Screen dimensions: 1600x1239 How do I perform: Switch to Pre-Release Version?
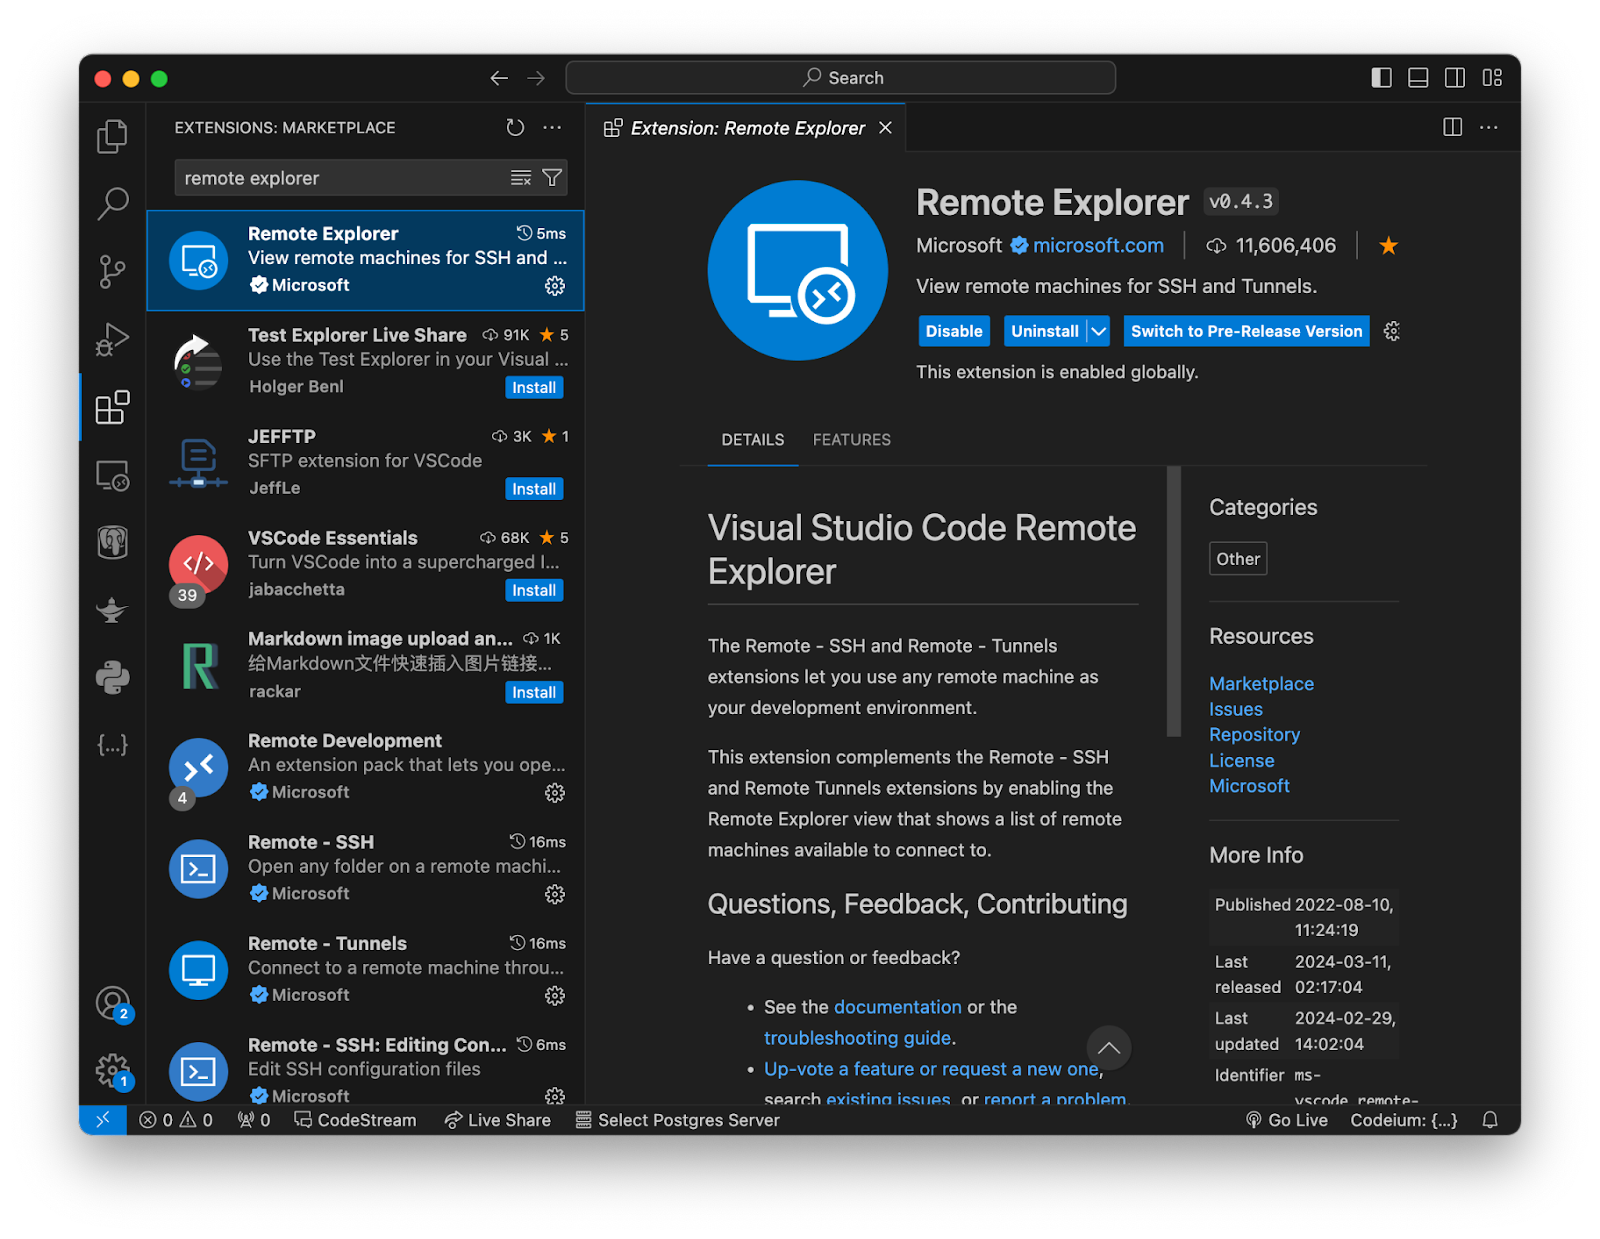coord(1246,331)
